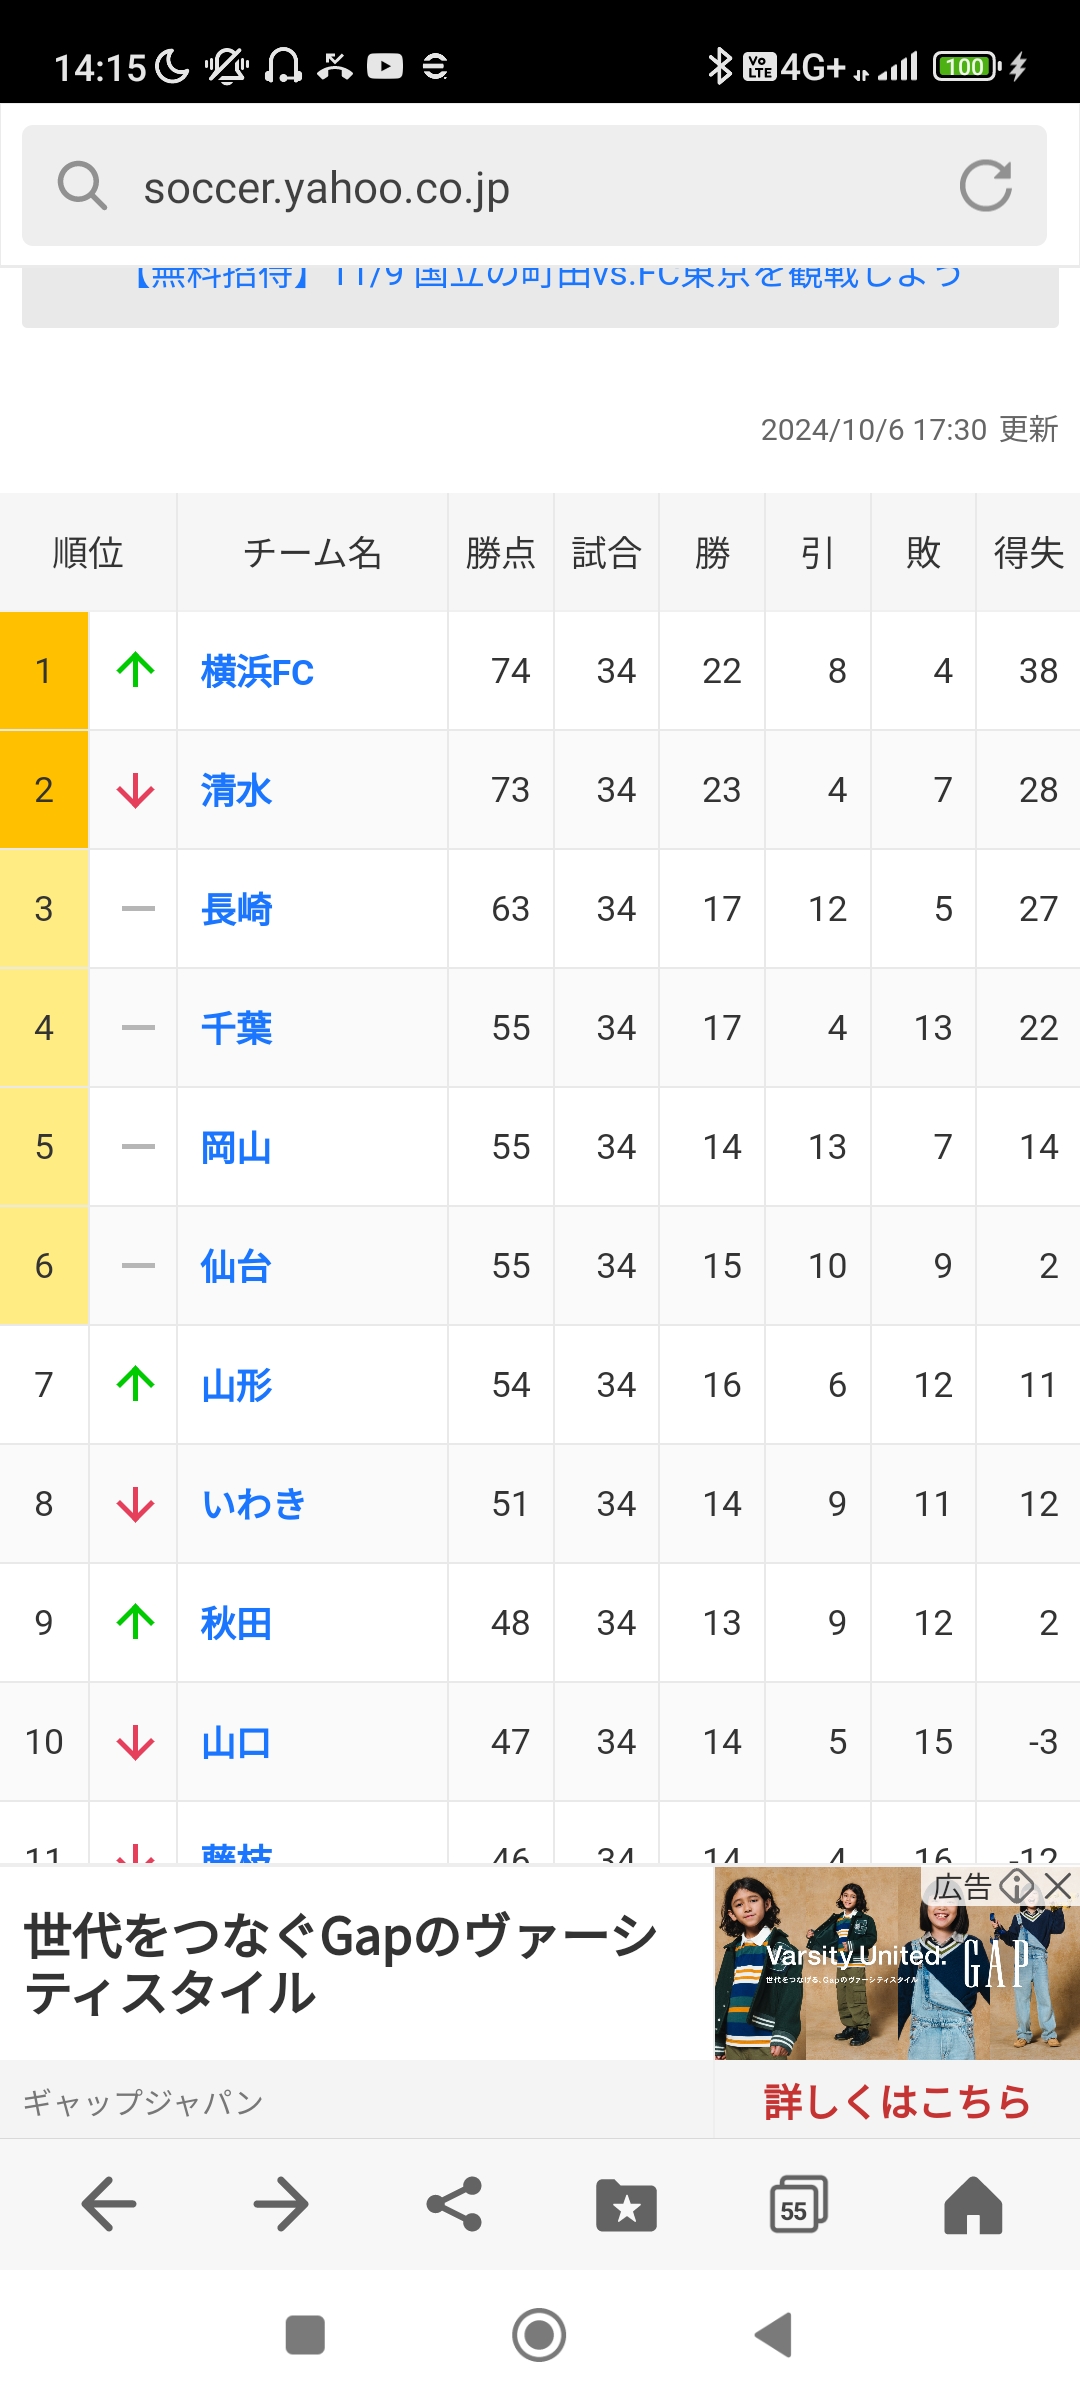Open the 無料招待 町田vs.FC東京 banner link

pos(547,275)
